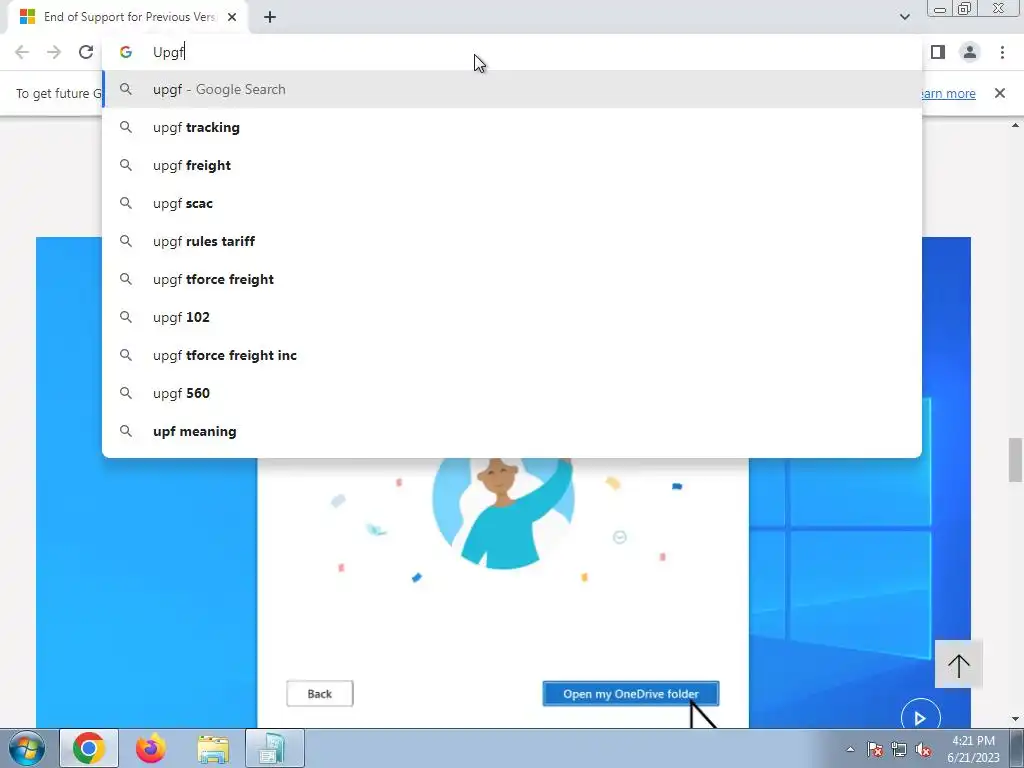Choose the 'upgf freight' suggestion
1024x768 pixels.
point(512,165)
